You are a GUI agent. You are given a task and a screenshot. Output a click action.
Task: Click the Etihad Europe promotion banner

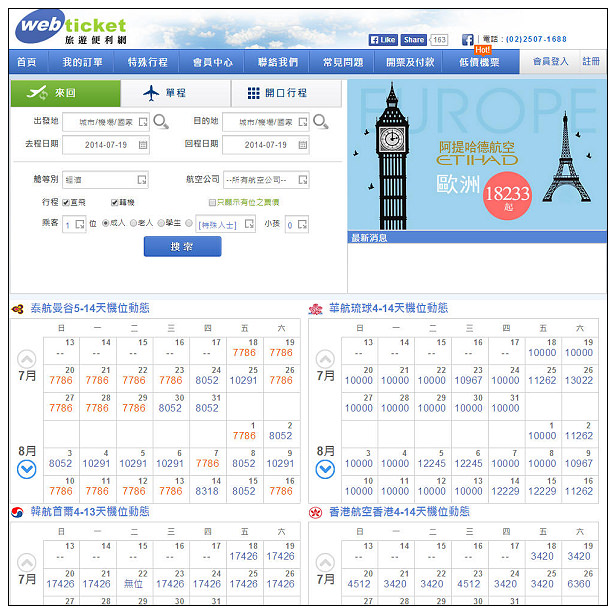(477, 155)
